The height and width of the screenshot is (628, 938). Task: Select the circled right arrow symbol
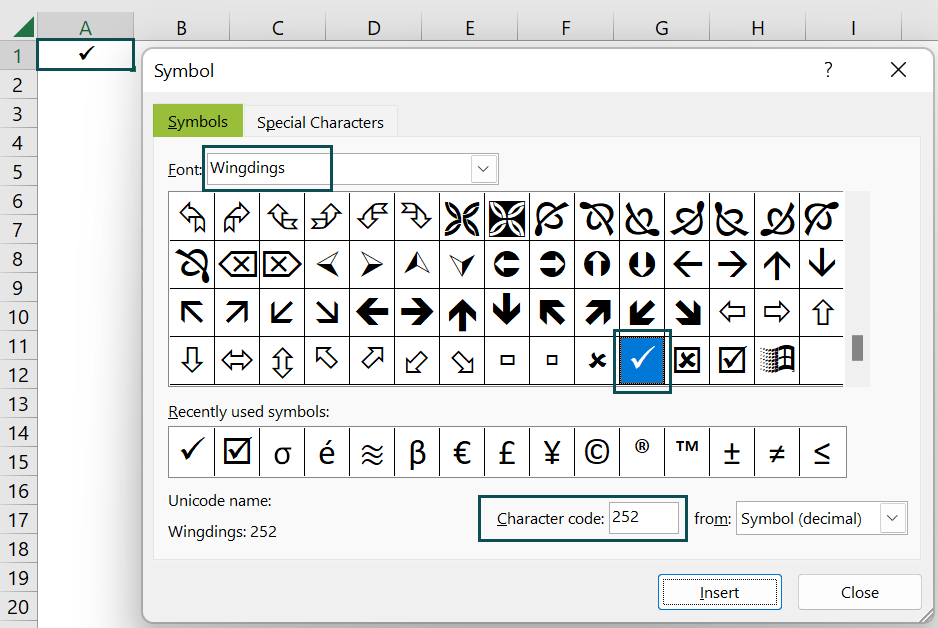click(552, 264)
